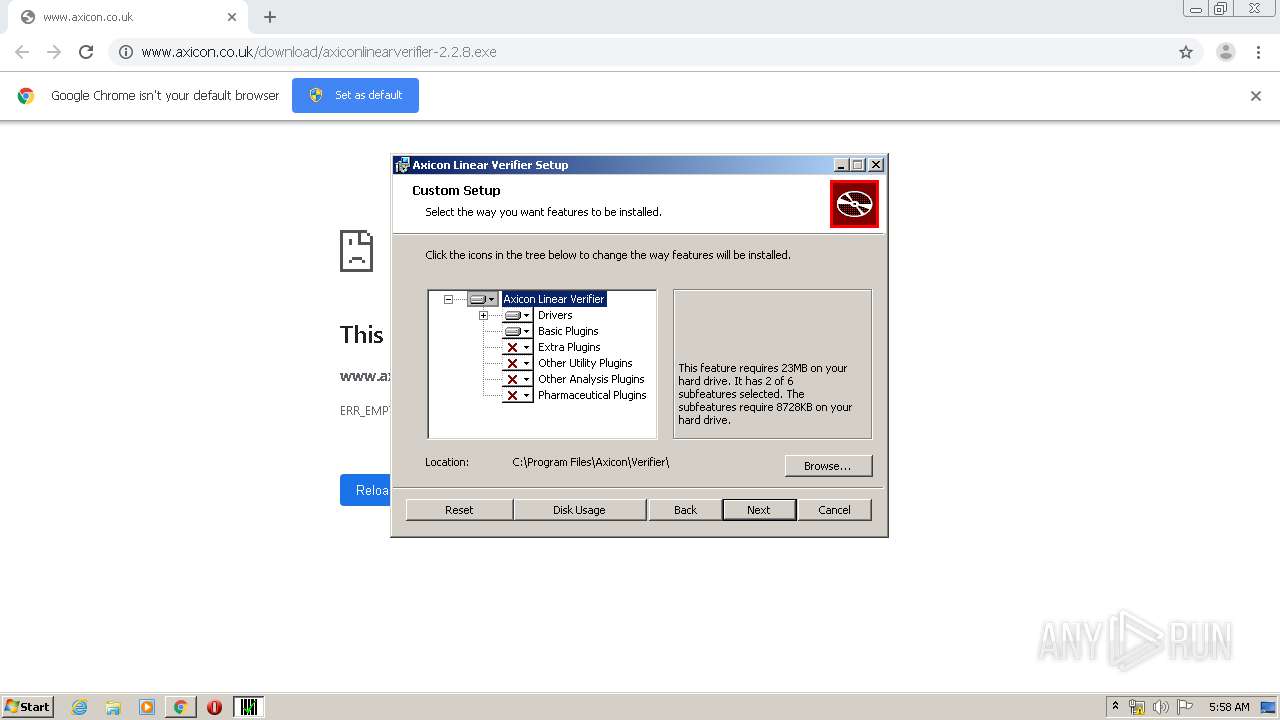Close the Axicon setup window
This screenshot has width=1280, height=720.
[x=876, y=165]
